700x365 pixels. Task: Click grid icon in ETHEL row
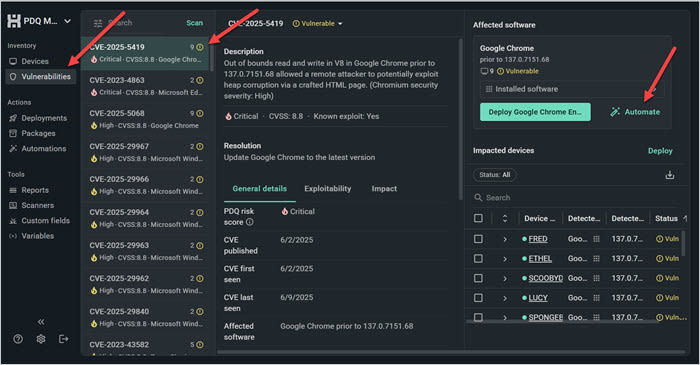pyautogui.click(x=596, y=258)
